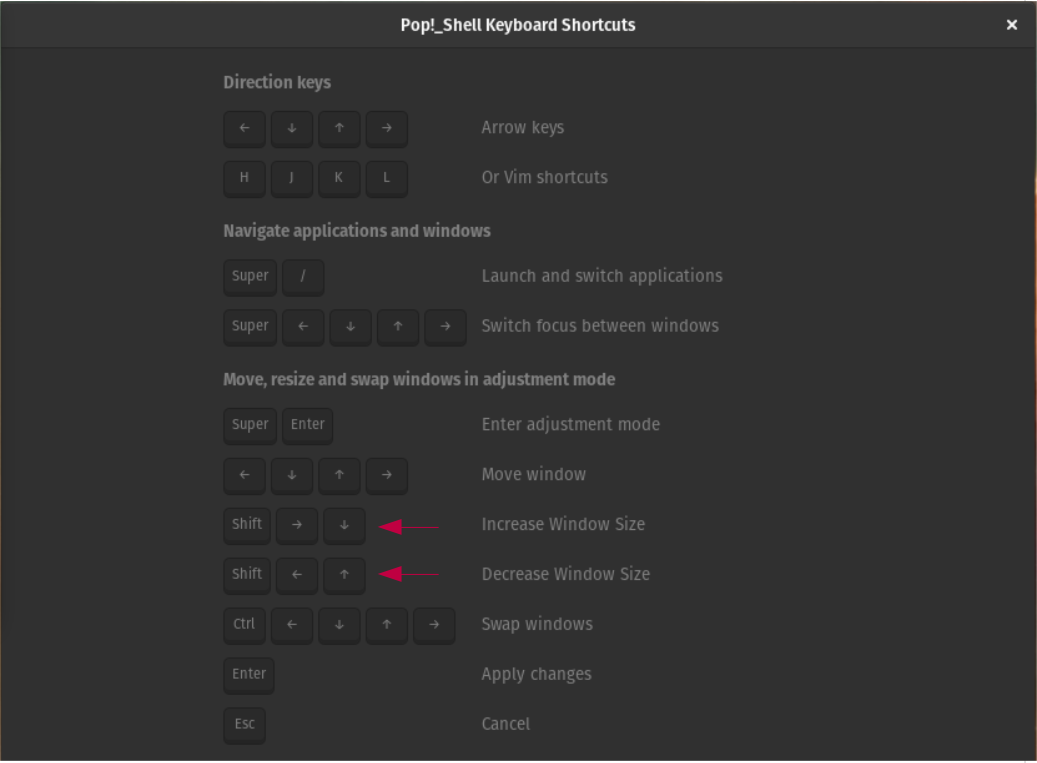Click the up arrow in the Arrow keys row
1037x763 pixels.
pos(339,128)
